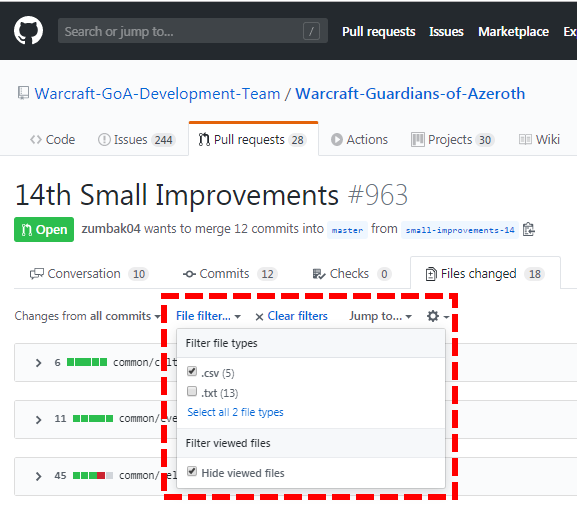Expand the file with 11 changes
The height and width of the screenshot is (505, 577).
[x=38, y=420]
